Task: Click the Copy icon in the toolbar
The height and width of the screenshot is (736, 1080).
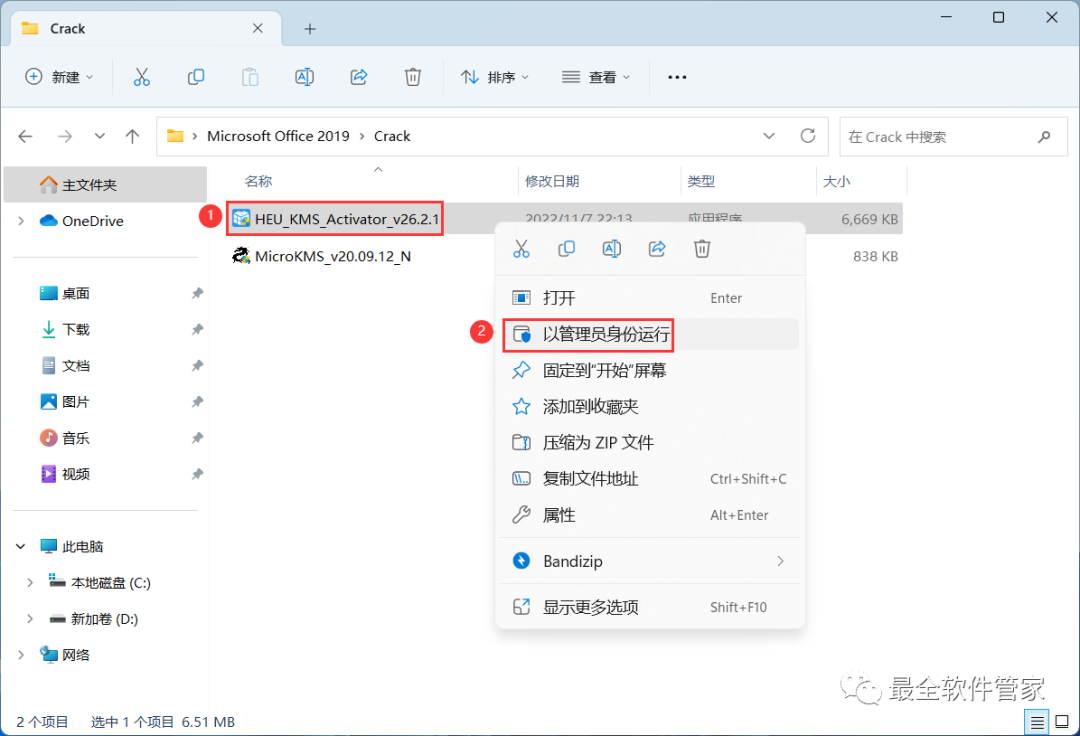Action: 196,77
